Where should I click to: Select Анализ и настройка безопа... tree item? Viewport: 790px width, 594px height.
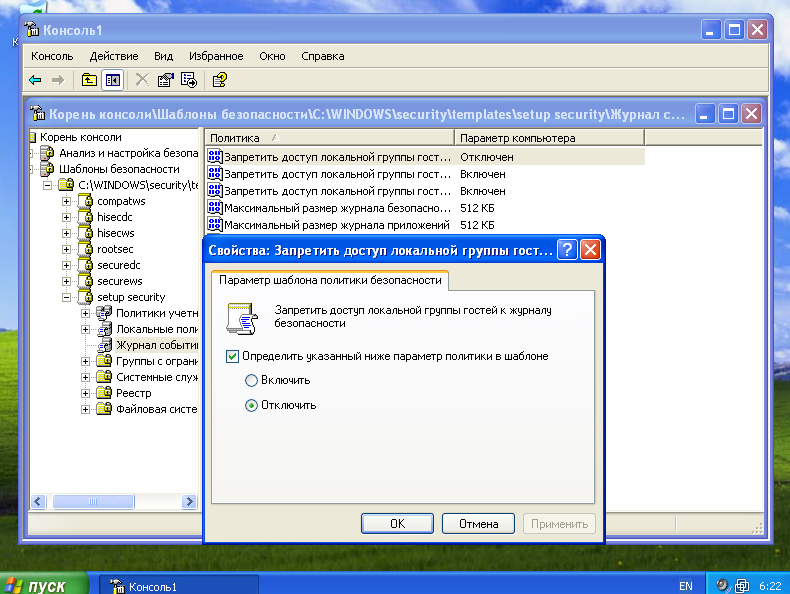(x=128, y=153)
